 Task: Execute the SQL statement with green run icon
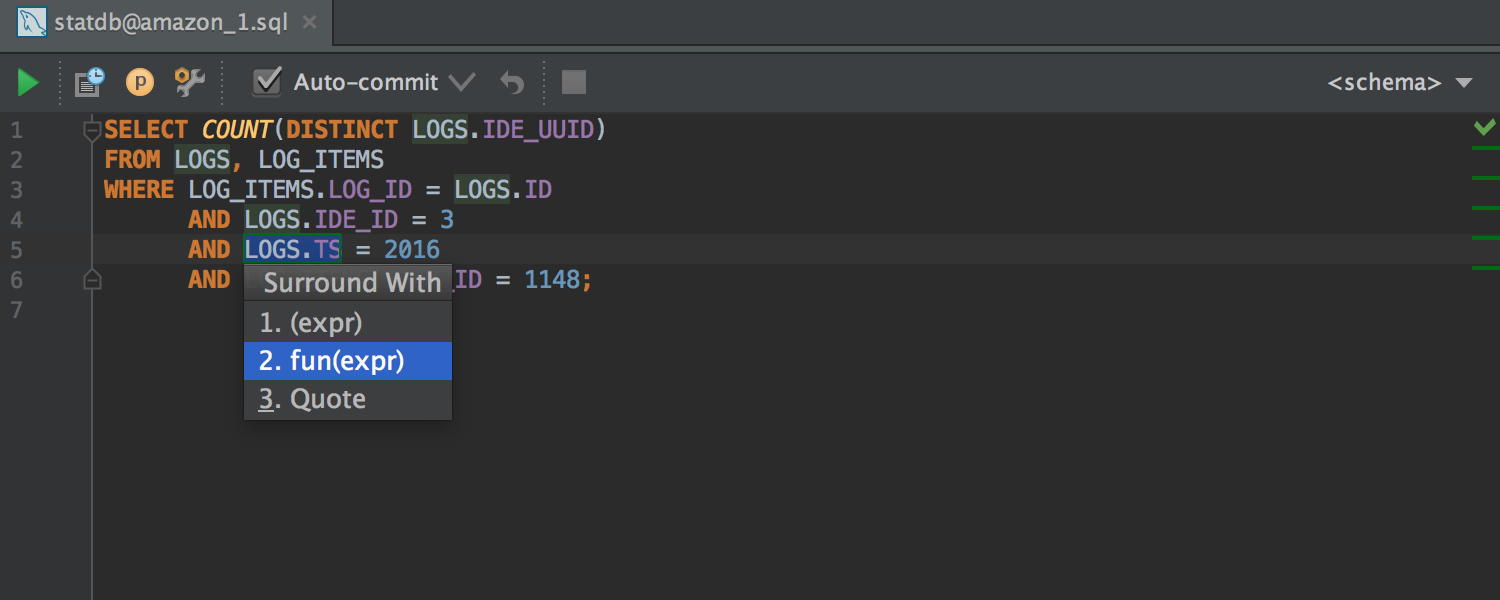tap(27, 82)
